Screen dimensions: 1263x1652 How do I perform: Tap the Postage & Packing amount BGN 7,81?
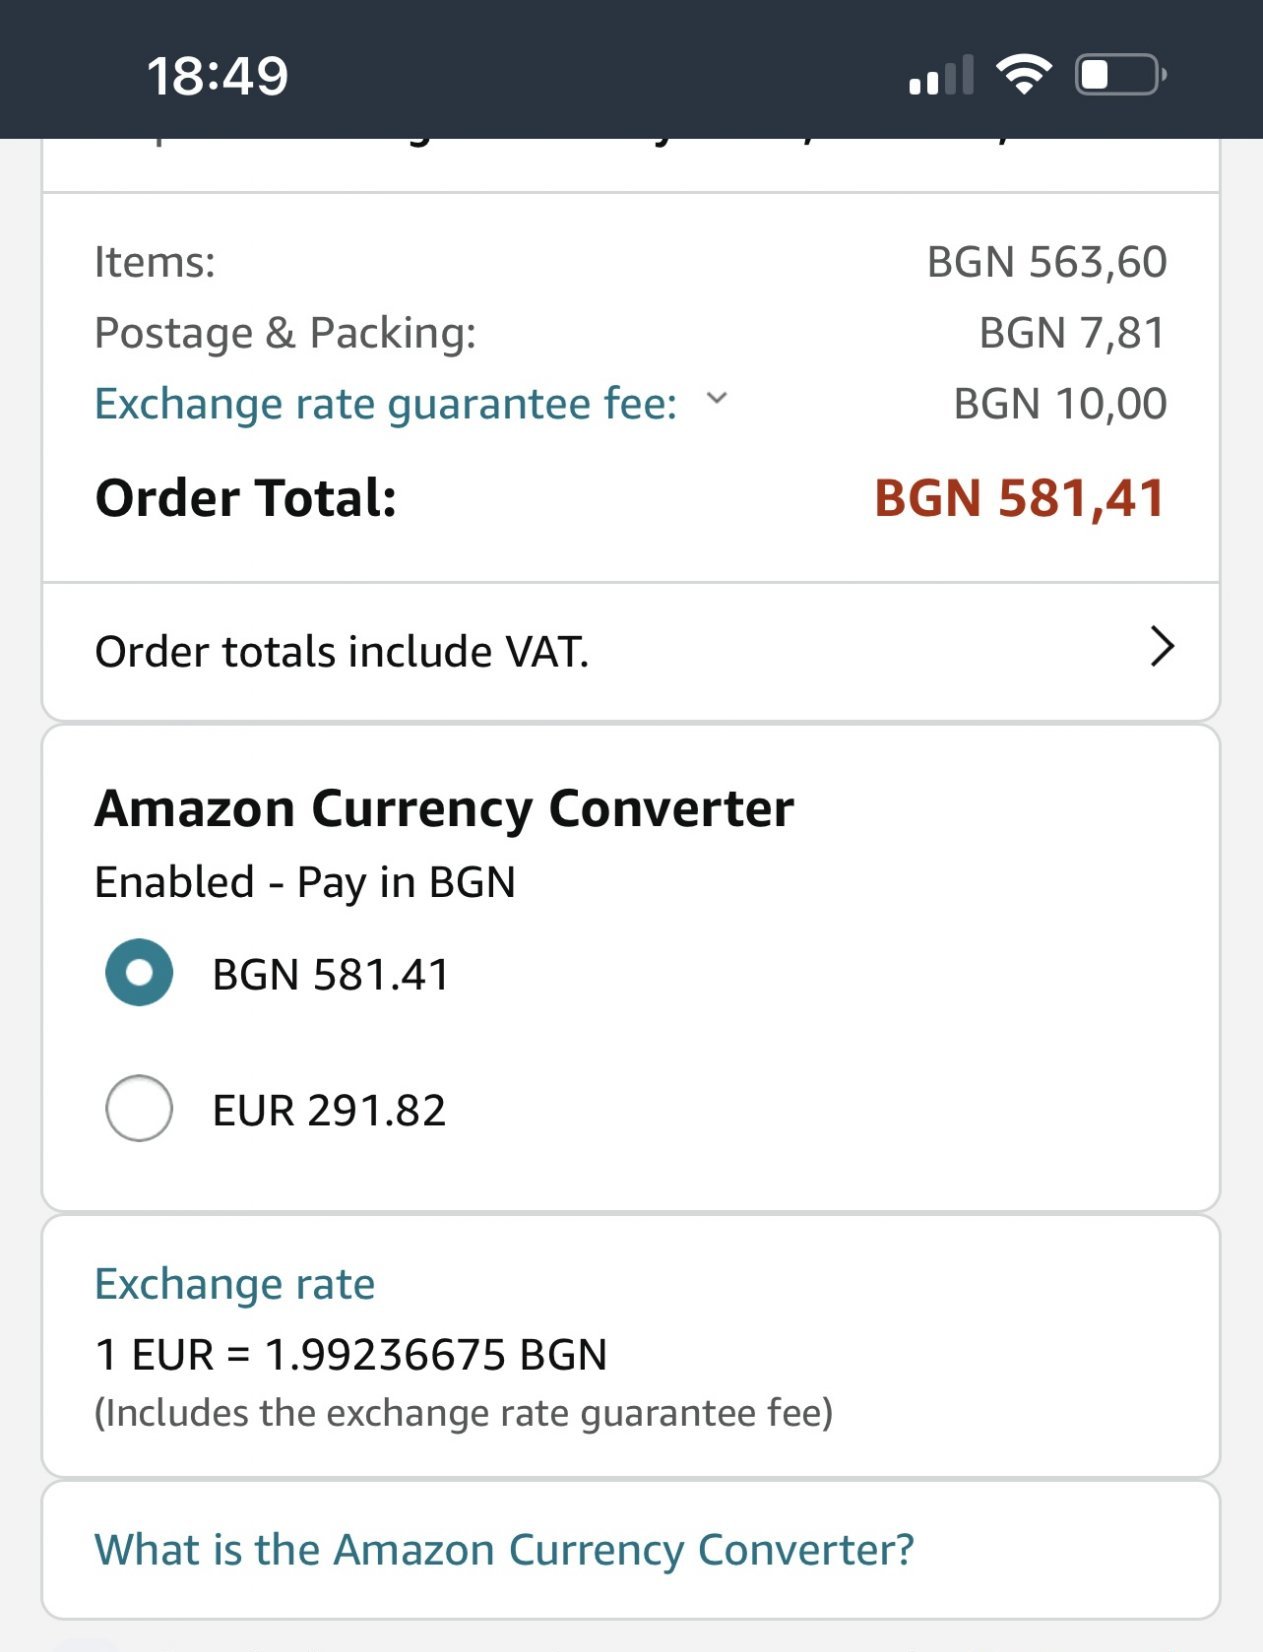tap(1072, 333)
